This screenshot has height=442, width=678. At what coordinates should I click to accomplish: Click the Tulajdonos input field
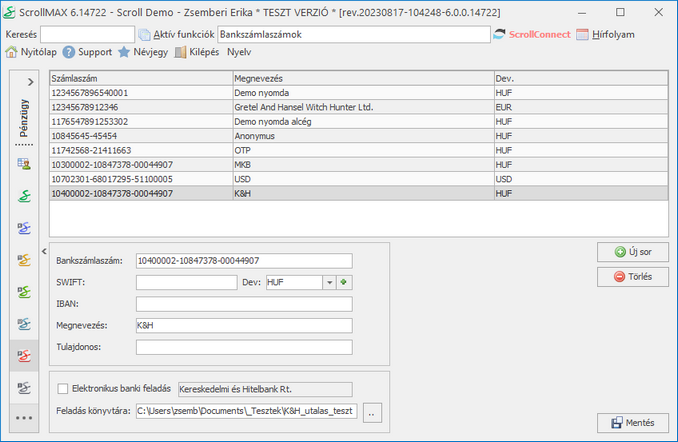coord(244,347)
